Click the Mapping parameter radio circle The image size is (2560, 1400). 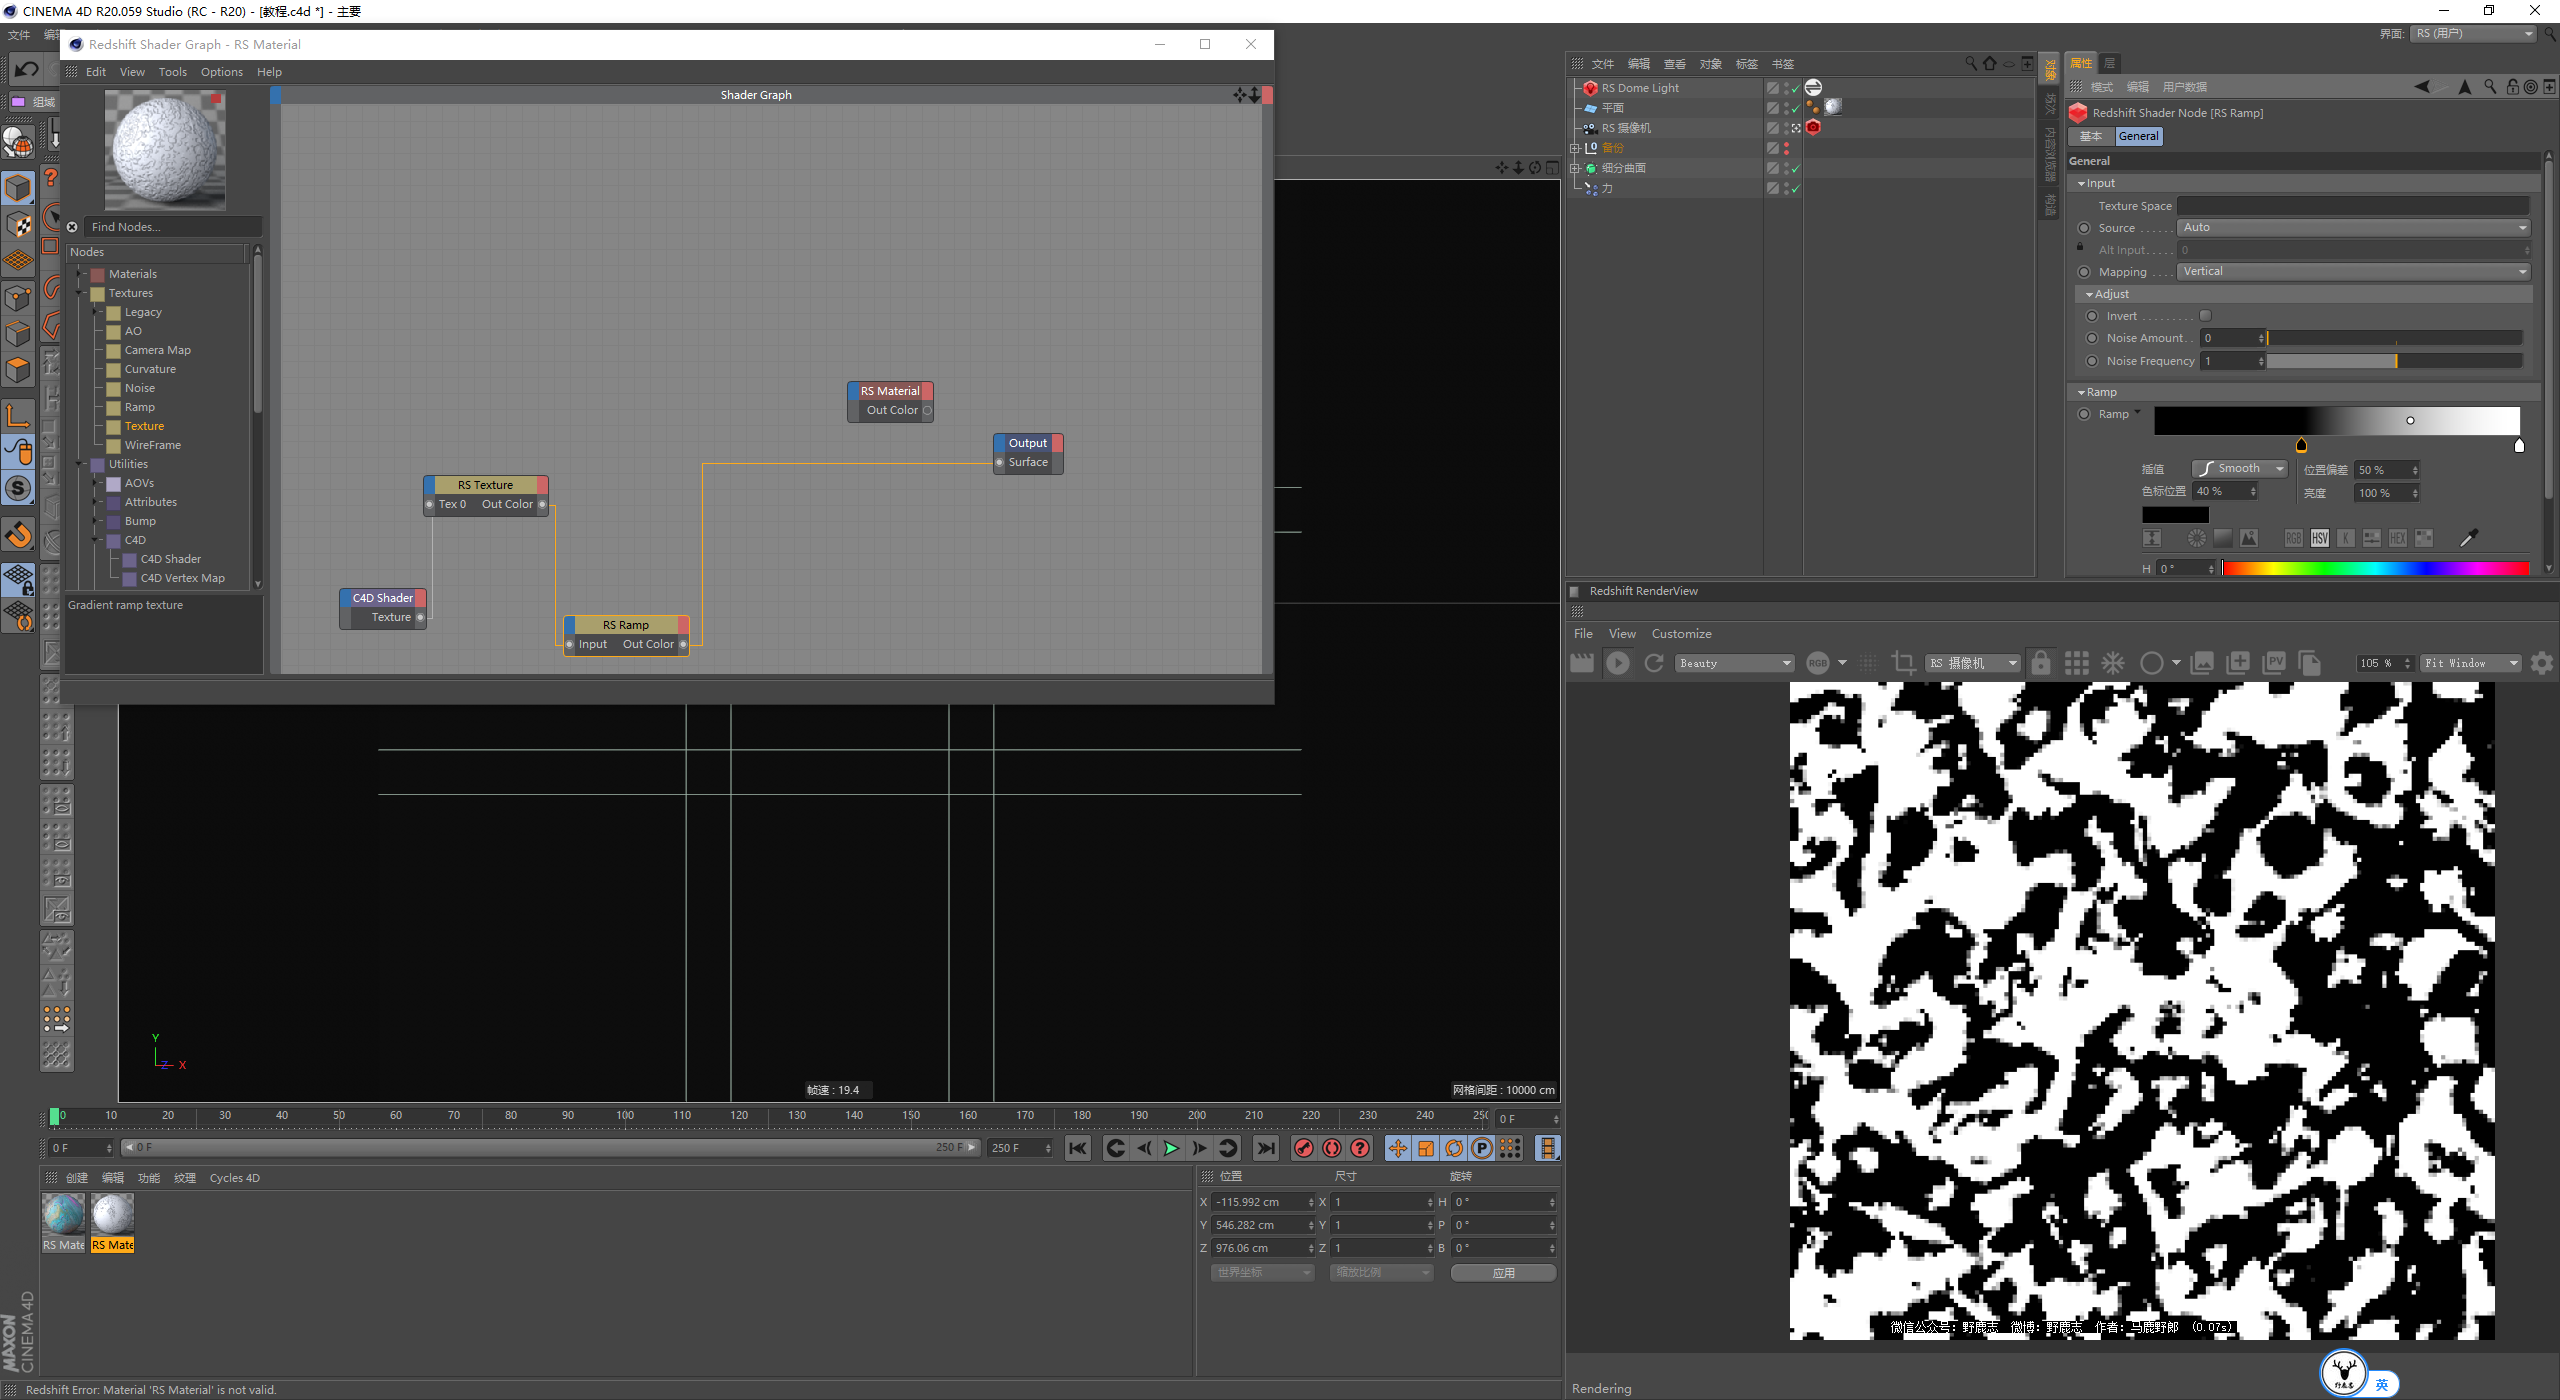[2084, 272]
